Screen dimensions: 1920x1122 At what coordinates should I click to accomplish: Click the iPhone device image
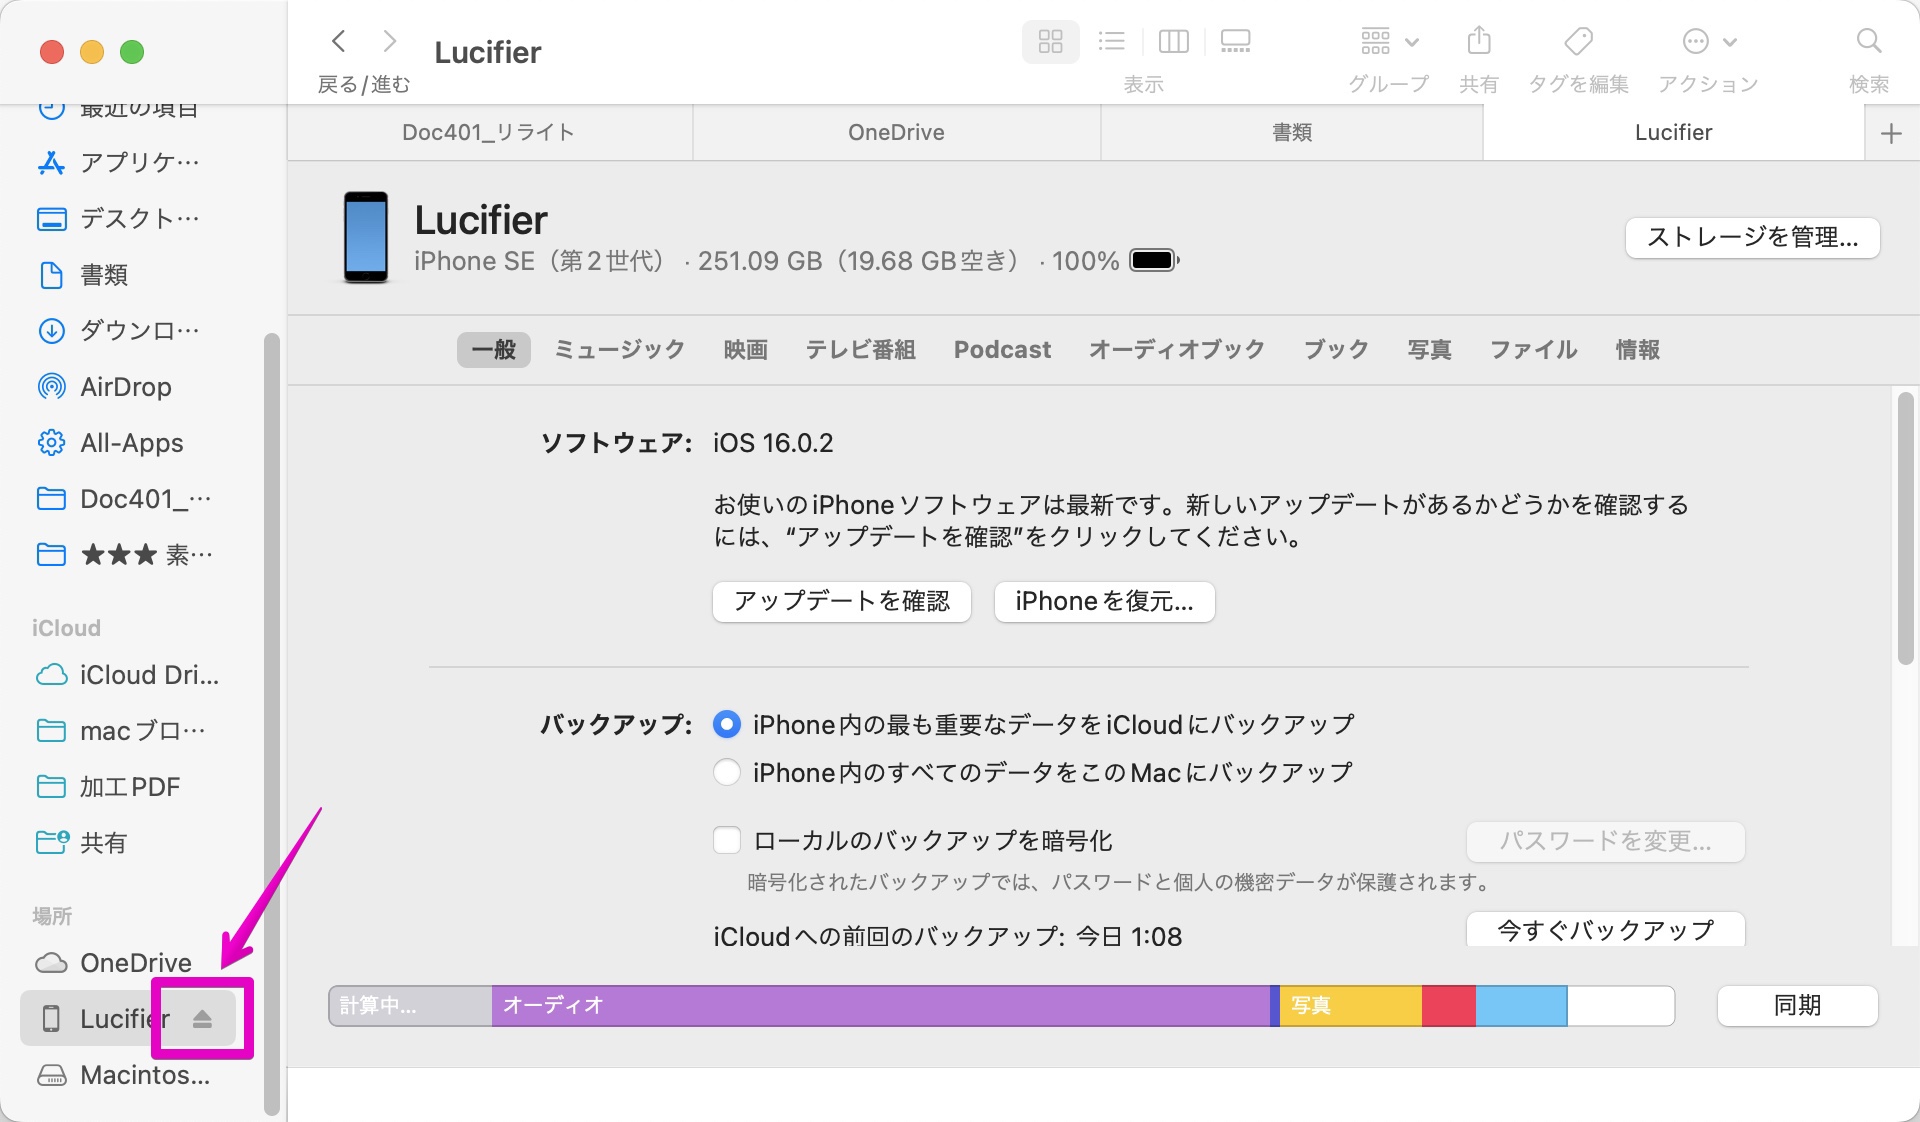pos(366,238)
